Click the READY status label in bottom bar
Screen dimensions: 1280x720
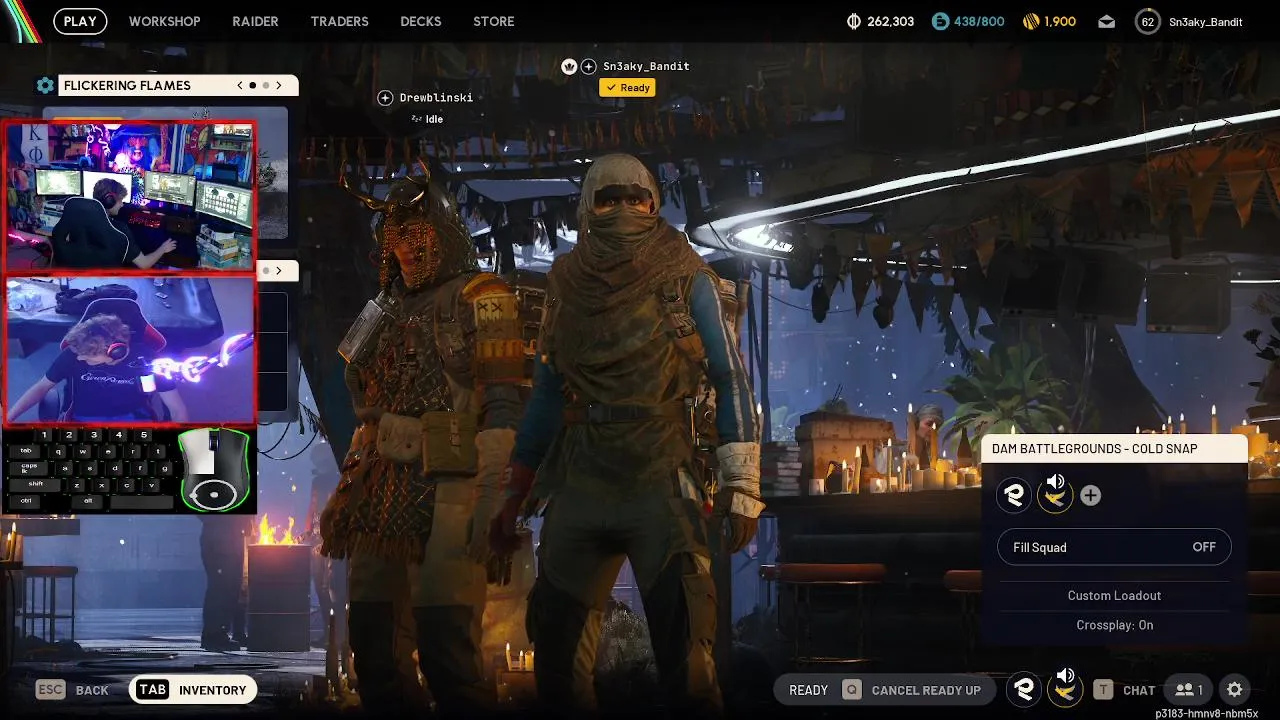(808, 690)
